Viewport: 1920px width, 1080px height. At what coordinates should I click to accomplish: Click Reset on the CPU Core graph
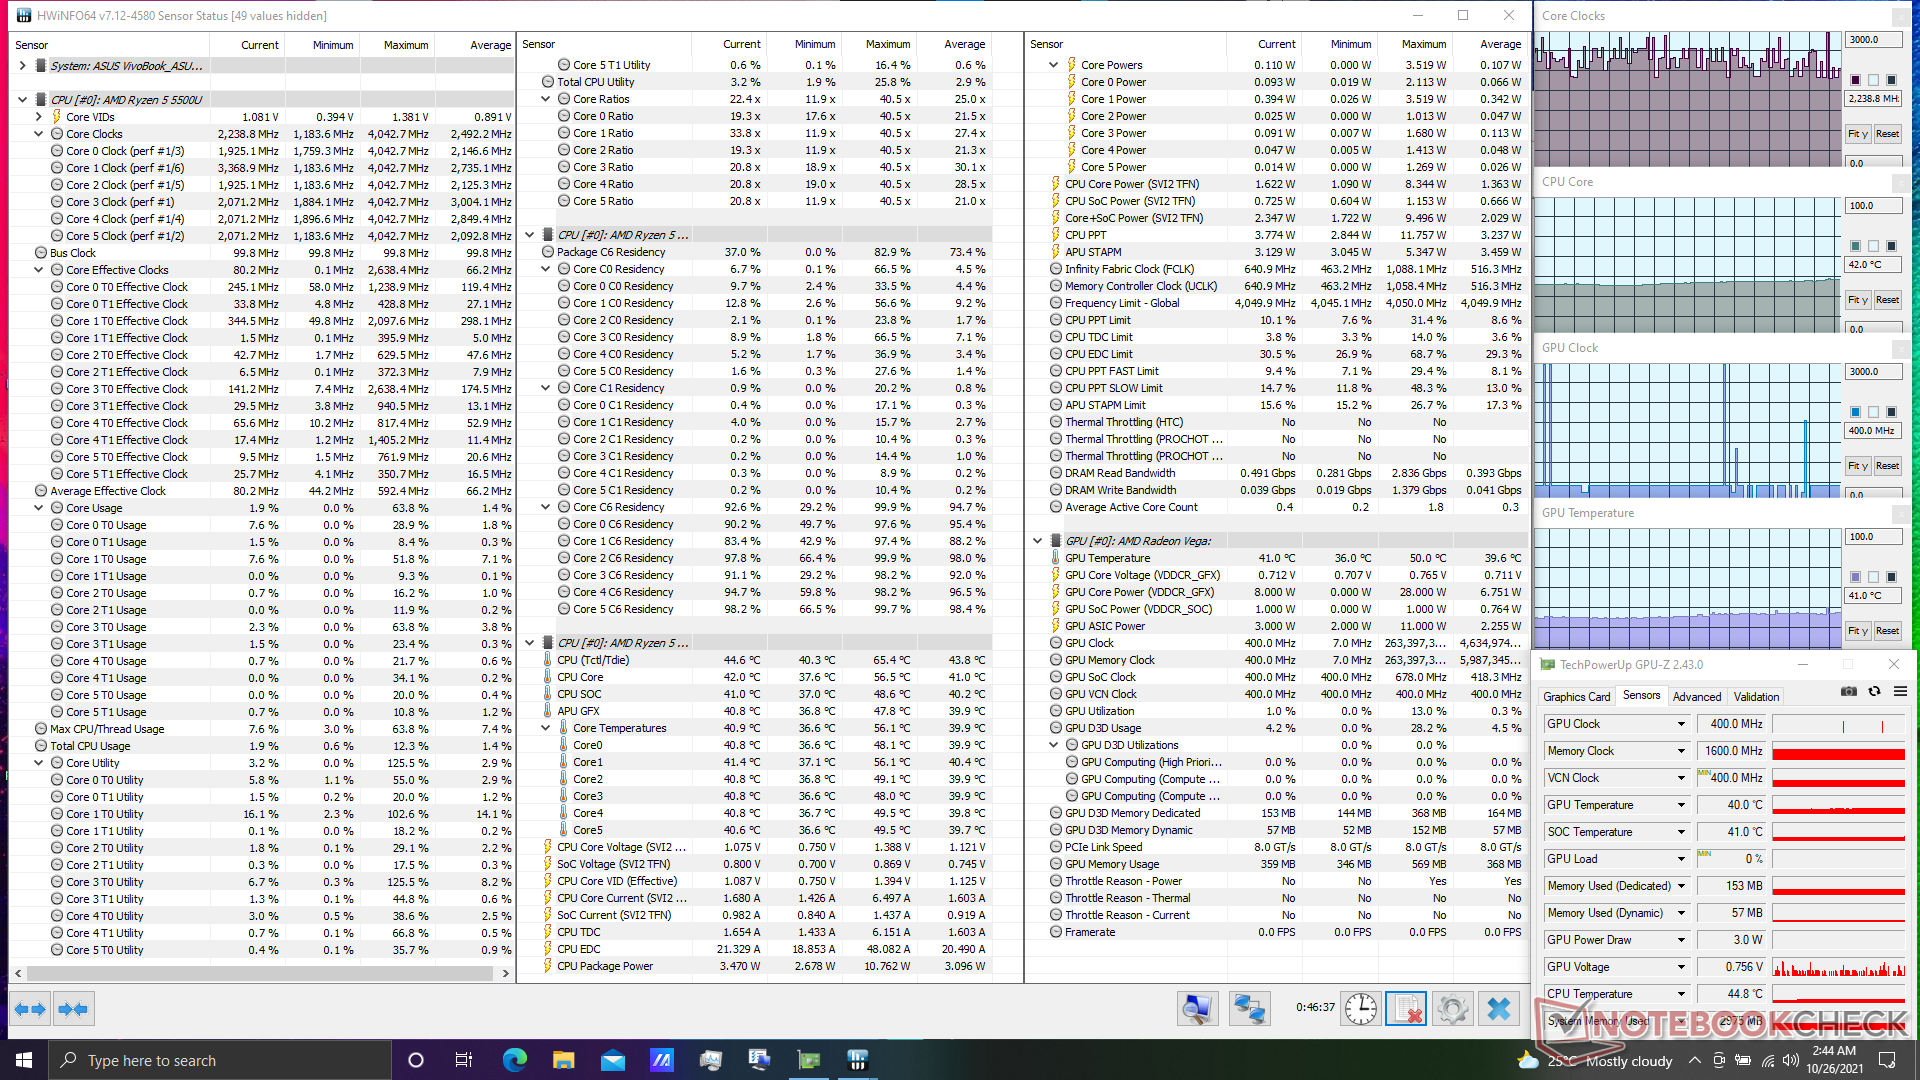pos(1887,300)
